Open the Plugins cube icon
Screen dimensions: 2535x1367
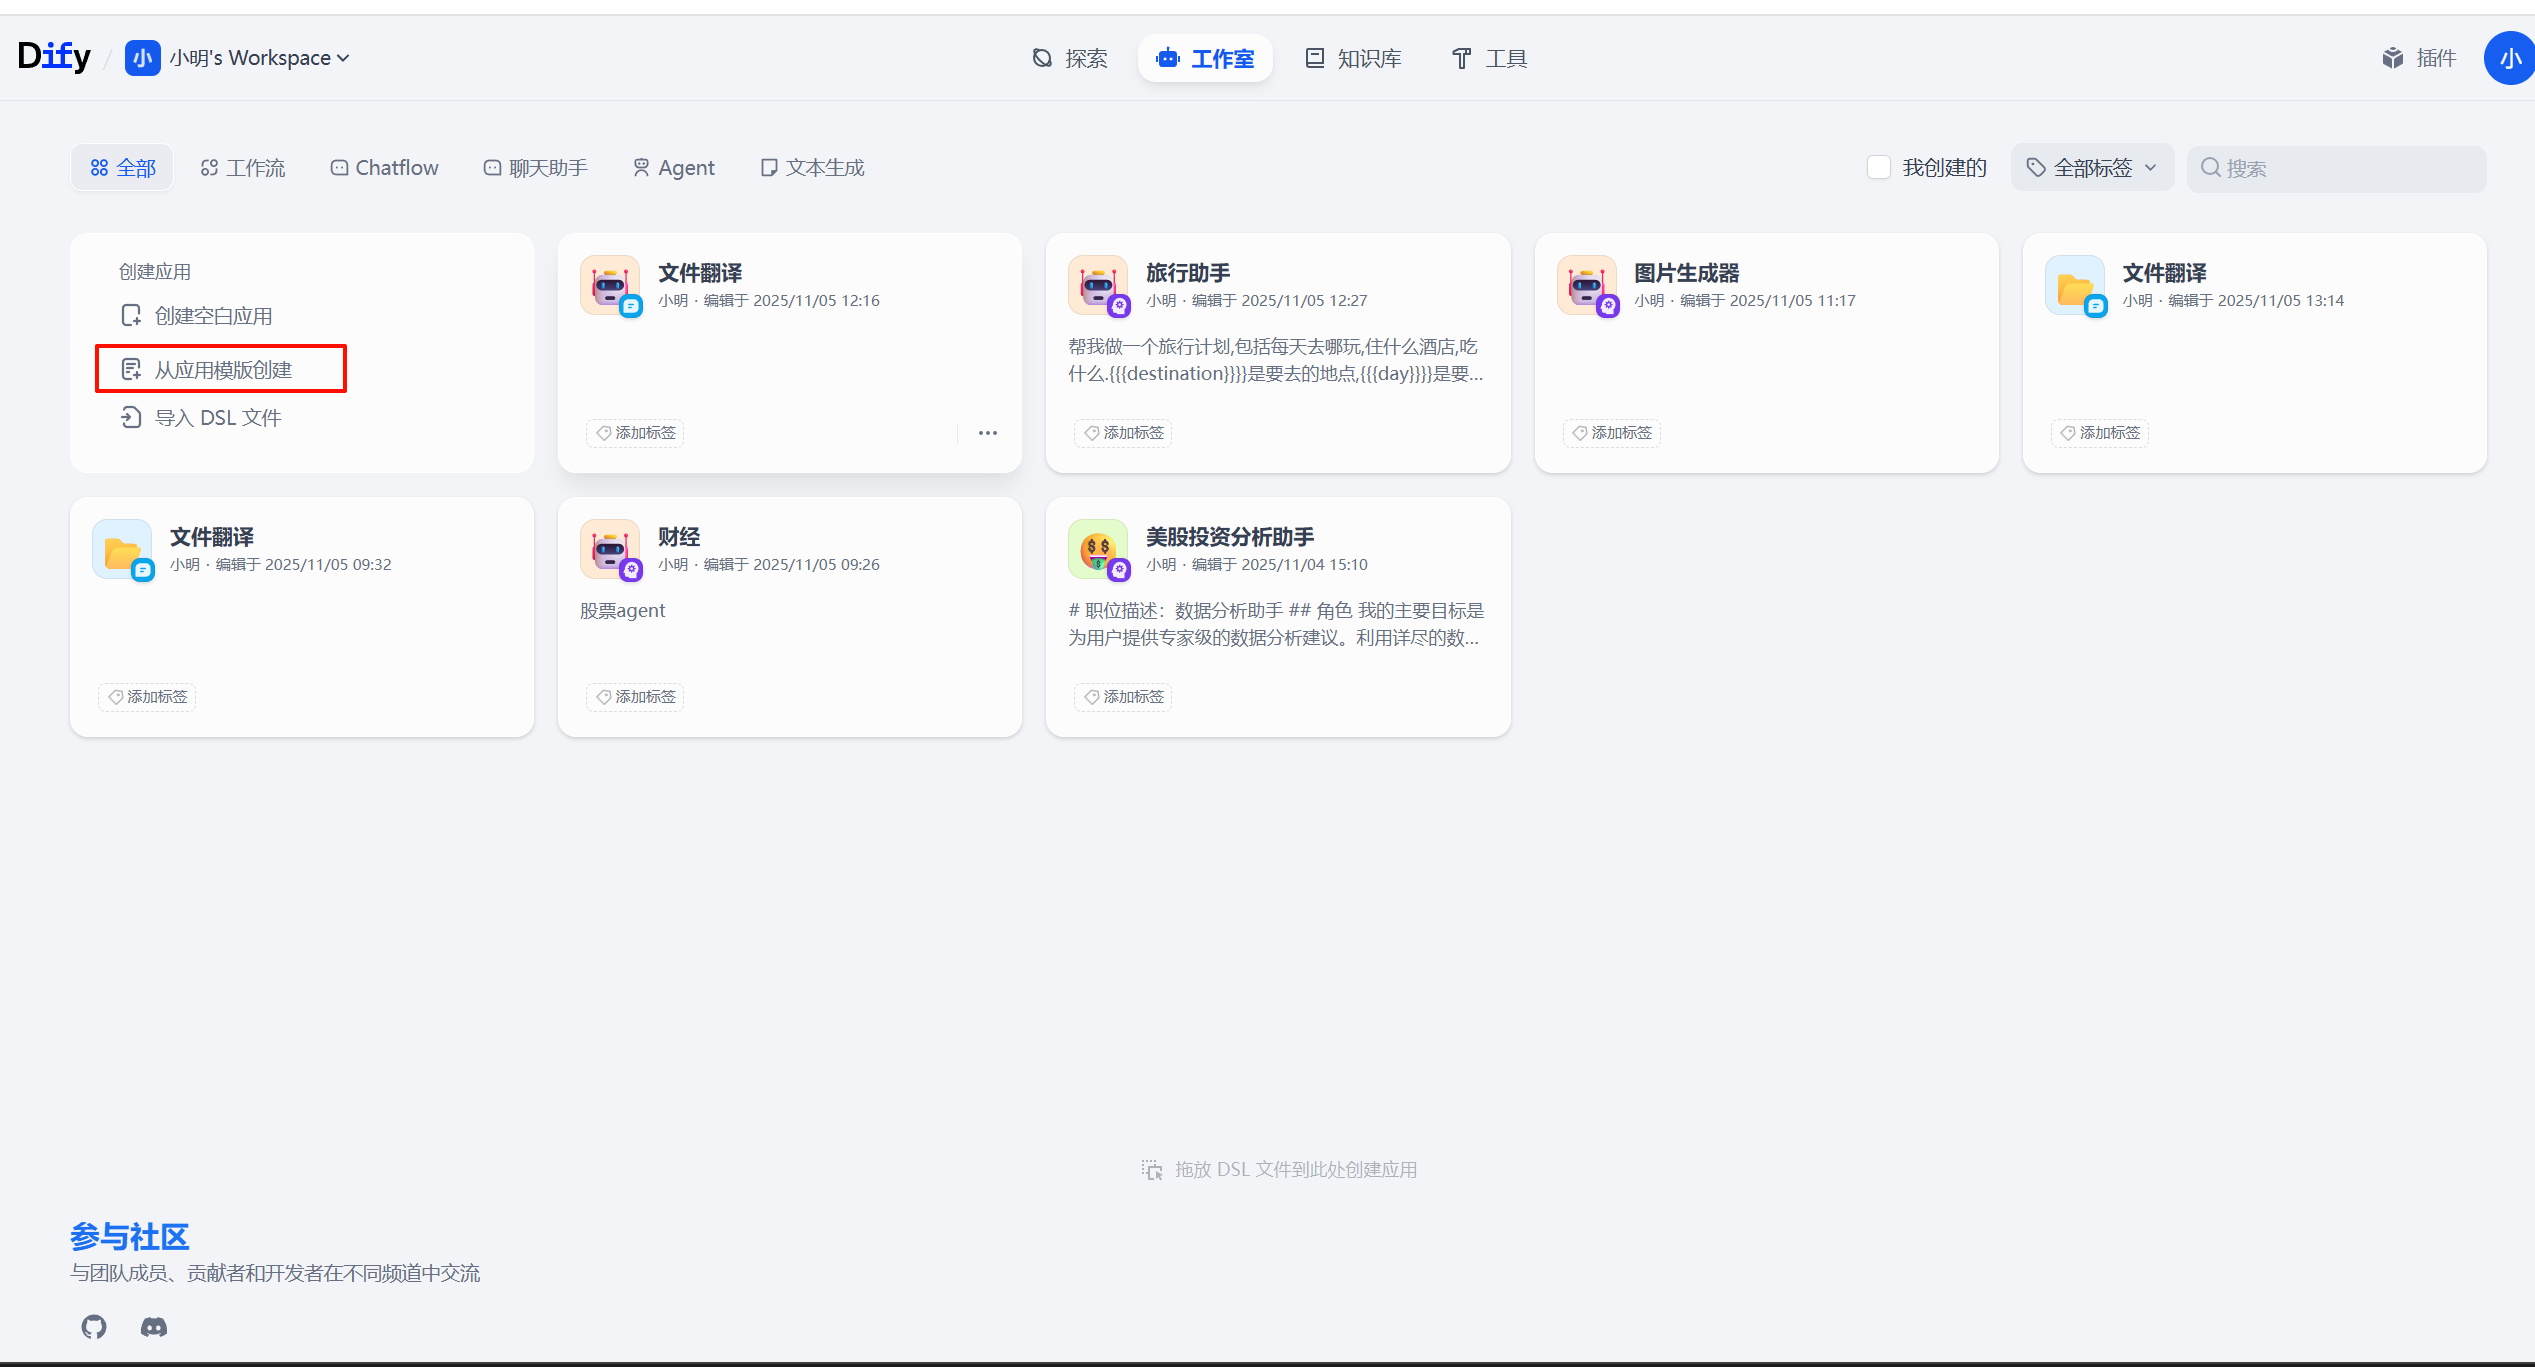(2392, 58)
